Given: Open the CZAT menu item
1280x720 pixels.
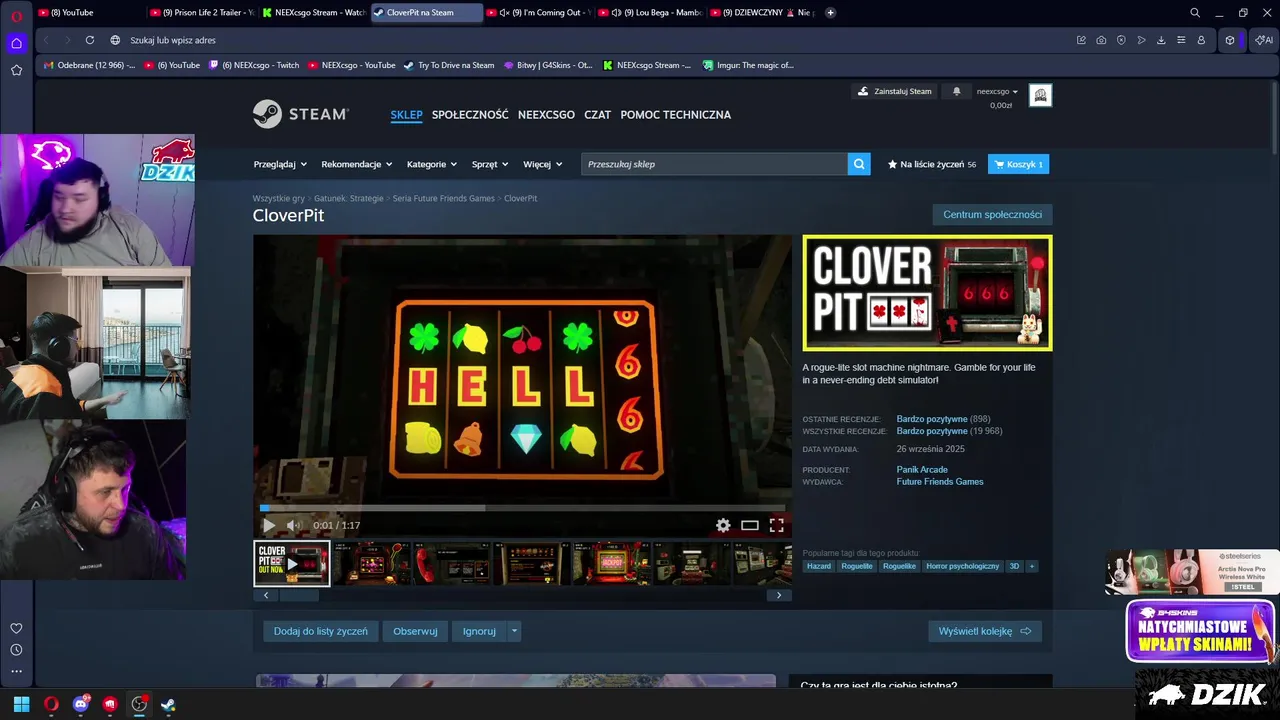Looking at the screenshot, I should coord(597,115).
